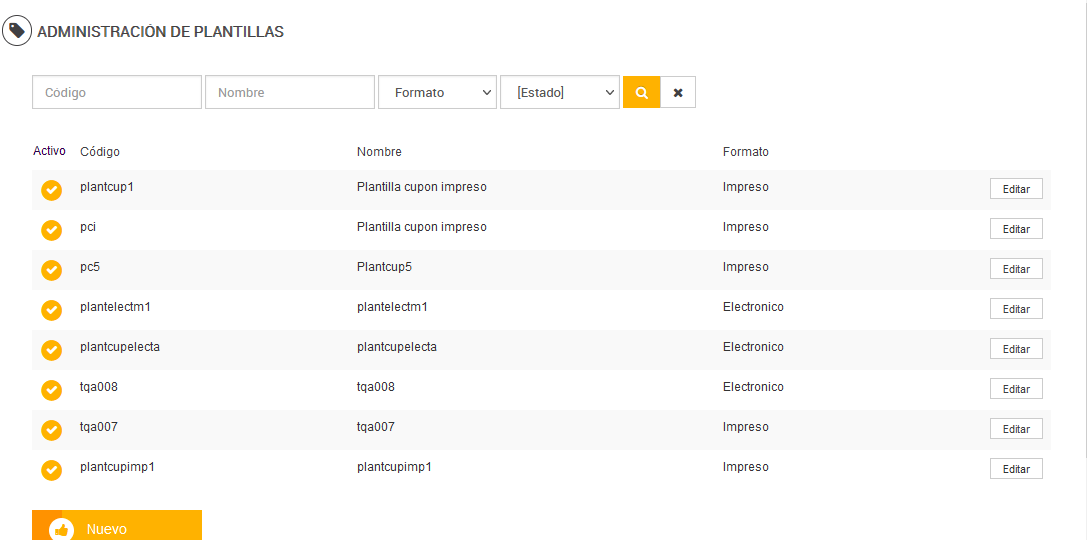Click the active checkmark icon for pci
This screenshot has width=1087, height=540.
click(x=52, y=230)
